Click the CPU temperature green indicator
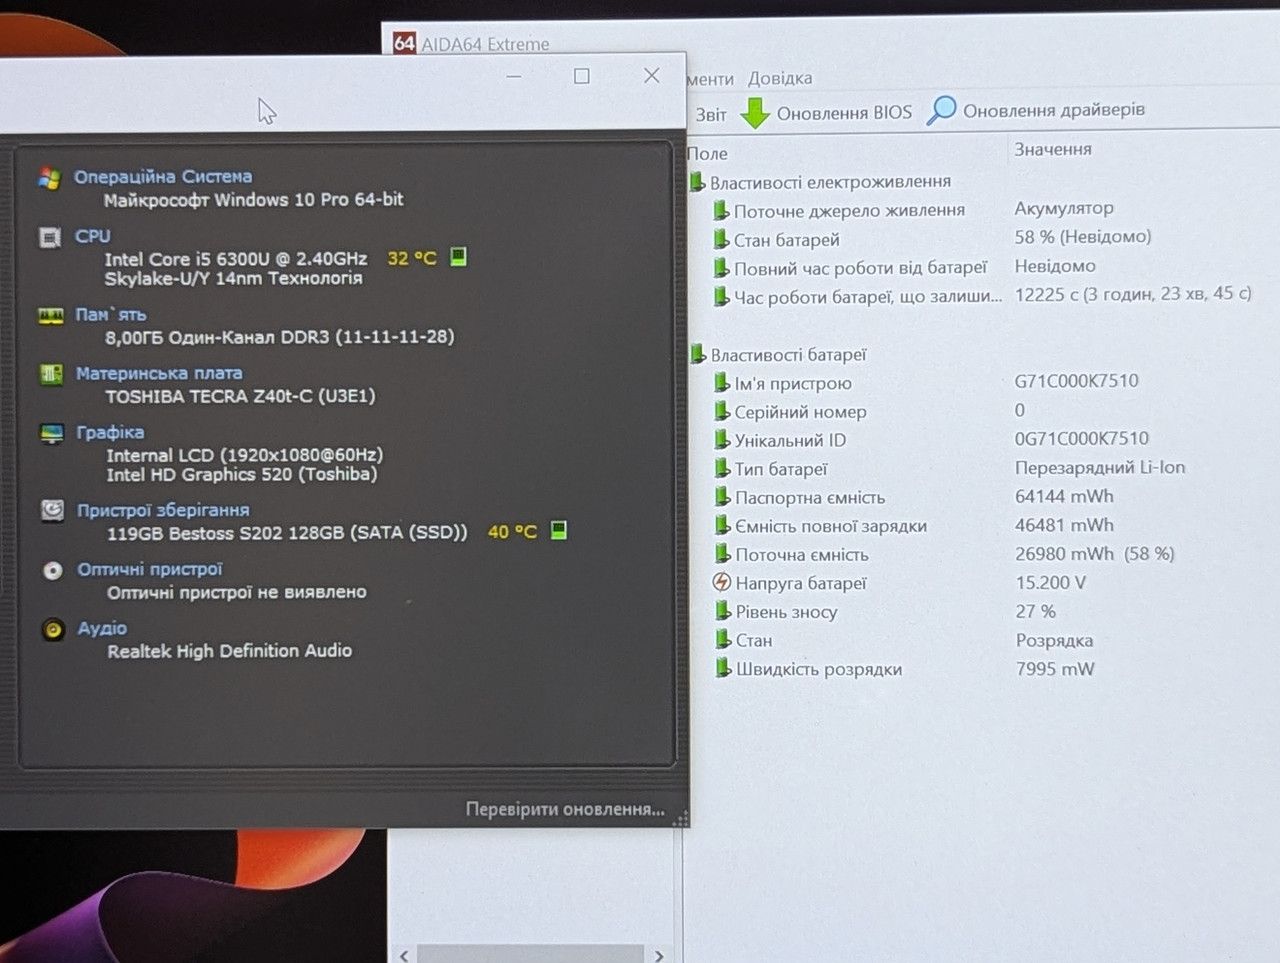This screenshot has height=963, width=1280. pyautogui.click(x=458, y=257)
